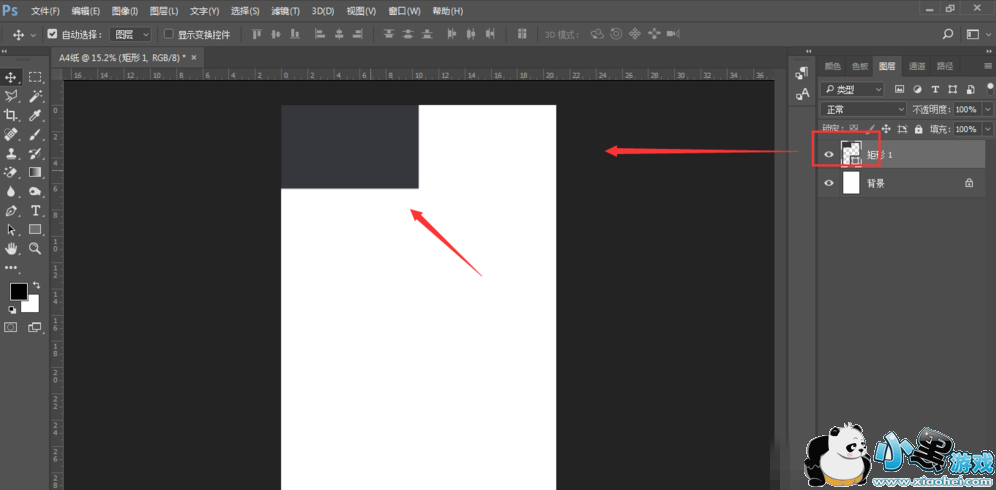Click the foreground color swatch
The image size is (996, 490).
coord(18,291)
